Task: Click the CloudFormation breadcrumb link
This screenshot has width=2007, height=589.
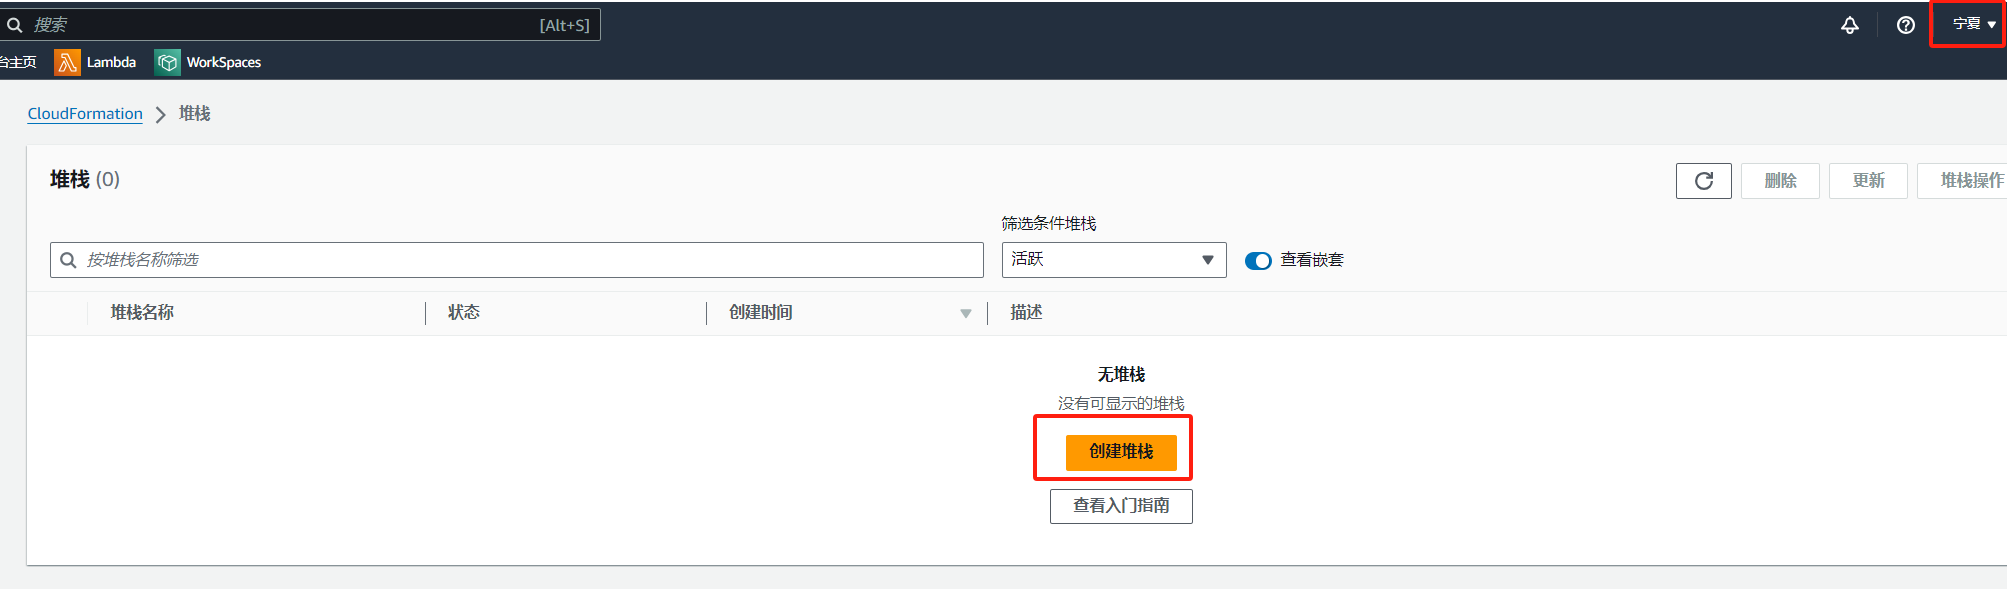Action: coord(85,114)
